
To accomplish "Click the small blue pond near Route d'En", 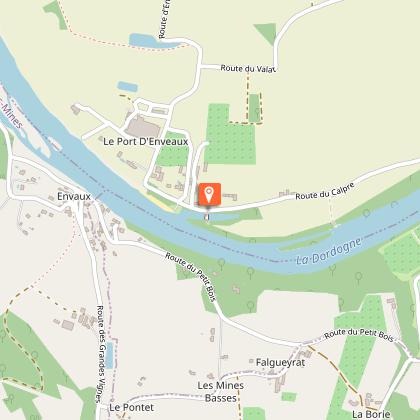I will [x=143, y=41].
